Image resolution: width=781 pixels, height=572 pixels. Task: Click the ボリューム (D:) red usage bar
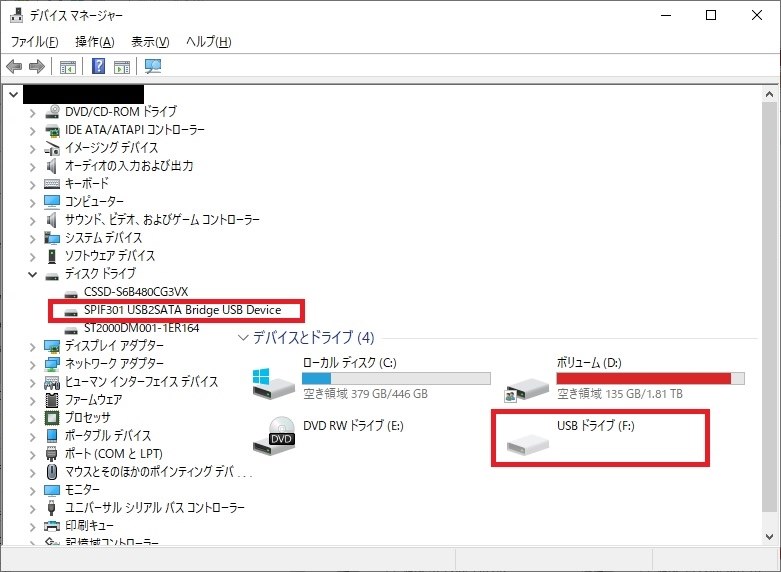pyautogui.click(x=651, y=378)
